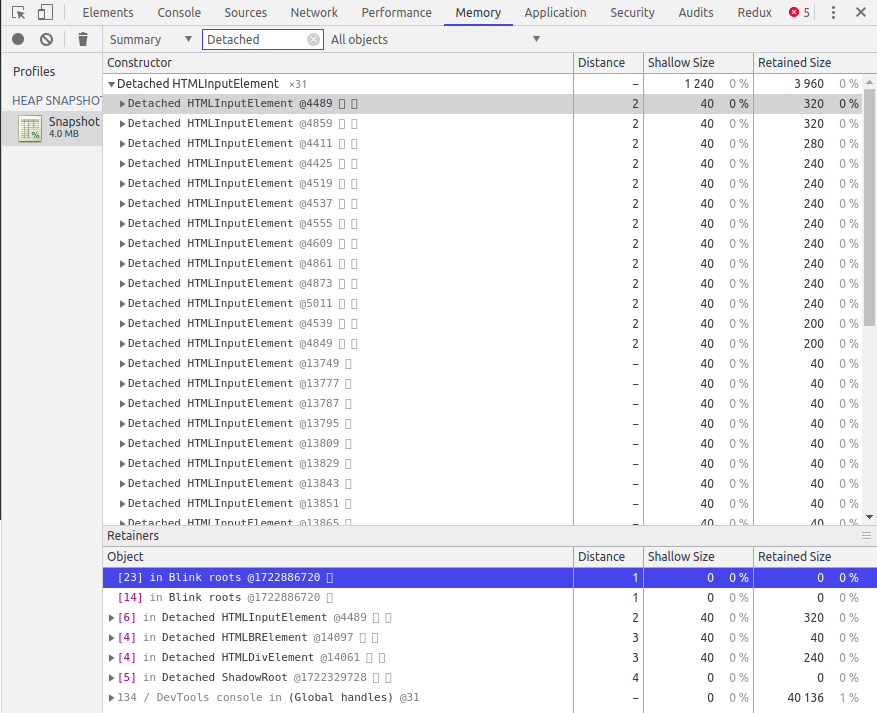Expand retainer [4] in Detached HTMLBRElement
The width and height of the screenshot is (877, 713).
[111, 638]
